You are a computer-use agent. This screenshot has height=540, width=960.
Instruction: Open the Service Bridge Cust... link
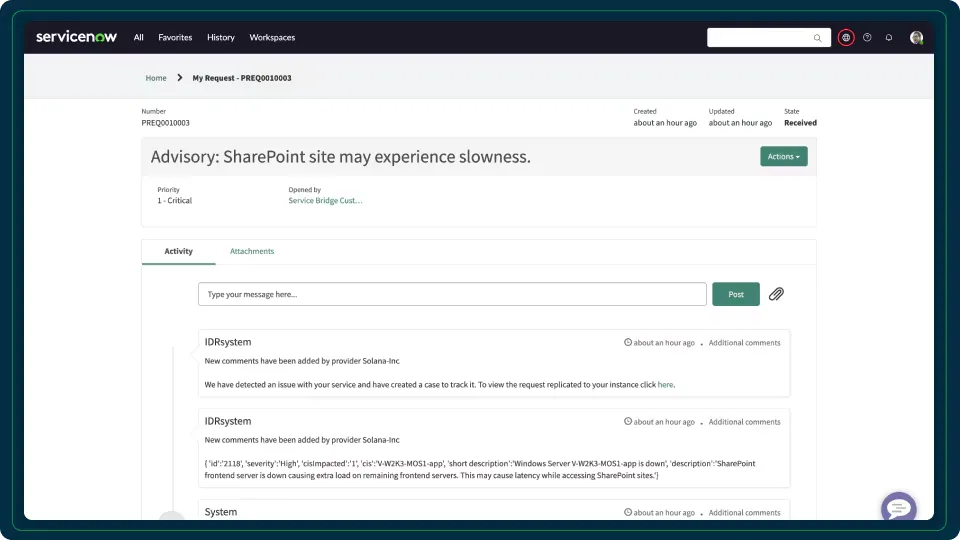[x=325, y=200]
